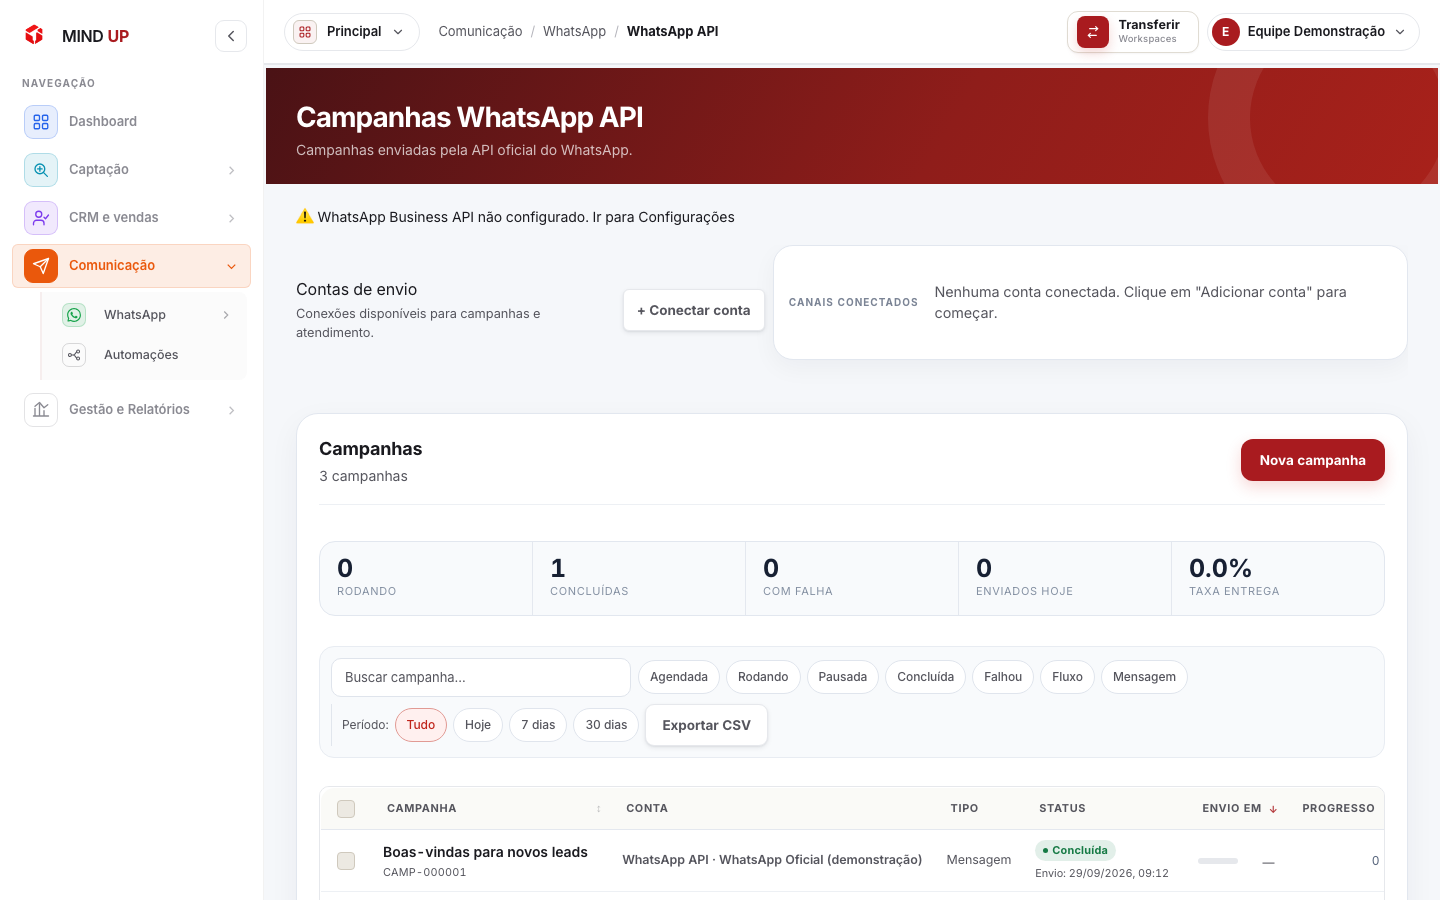Screen dimensions: 1440x900
Task: Click the Conectar conta button
Action: click(x=694, y=310)
